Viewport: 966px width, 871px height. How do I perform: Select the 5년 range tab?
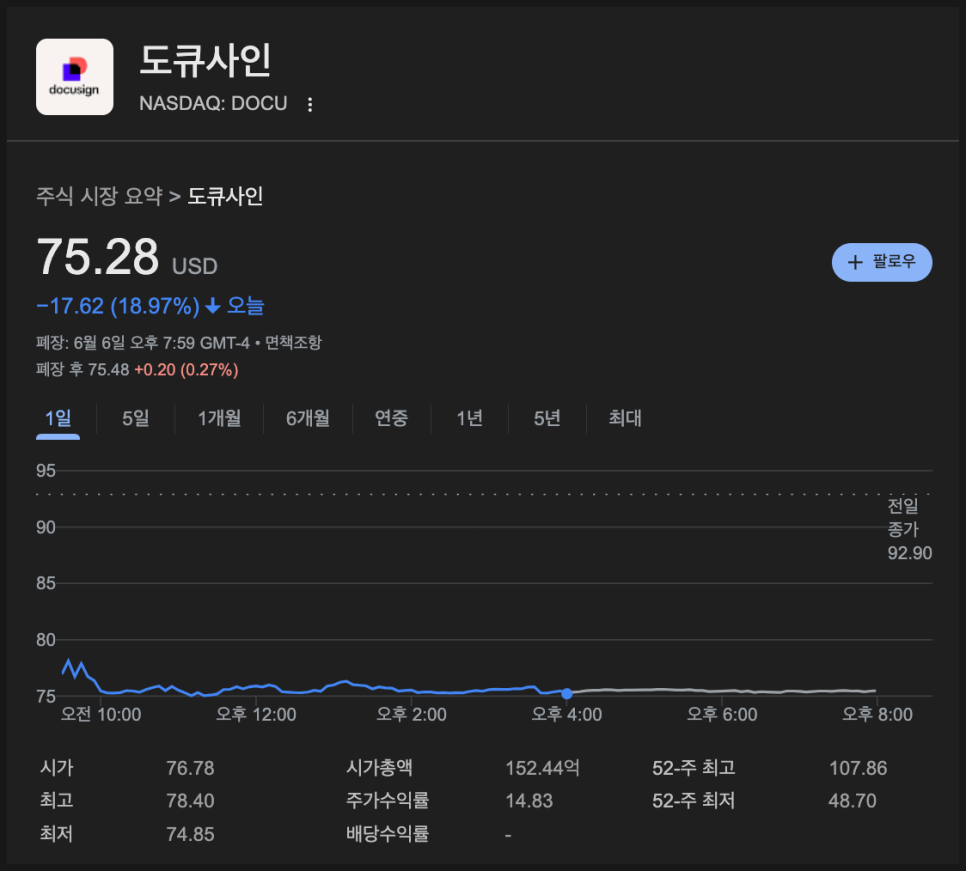[x=547, y=419]
